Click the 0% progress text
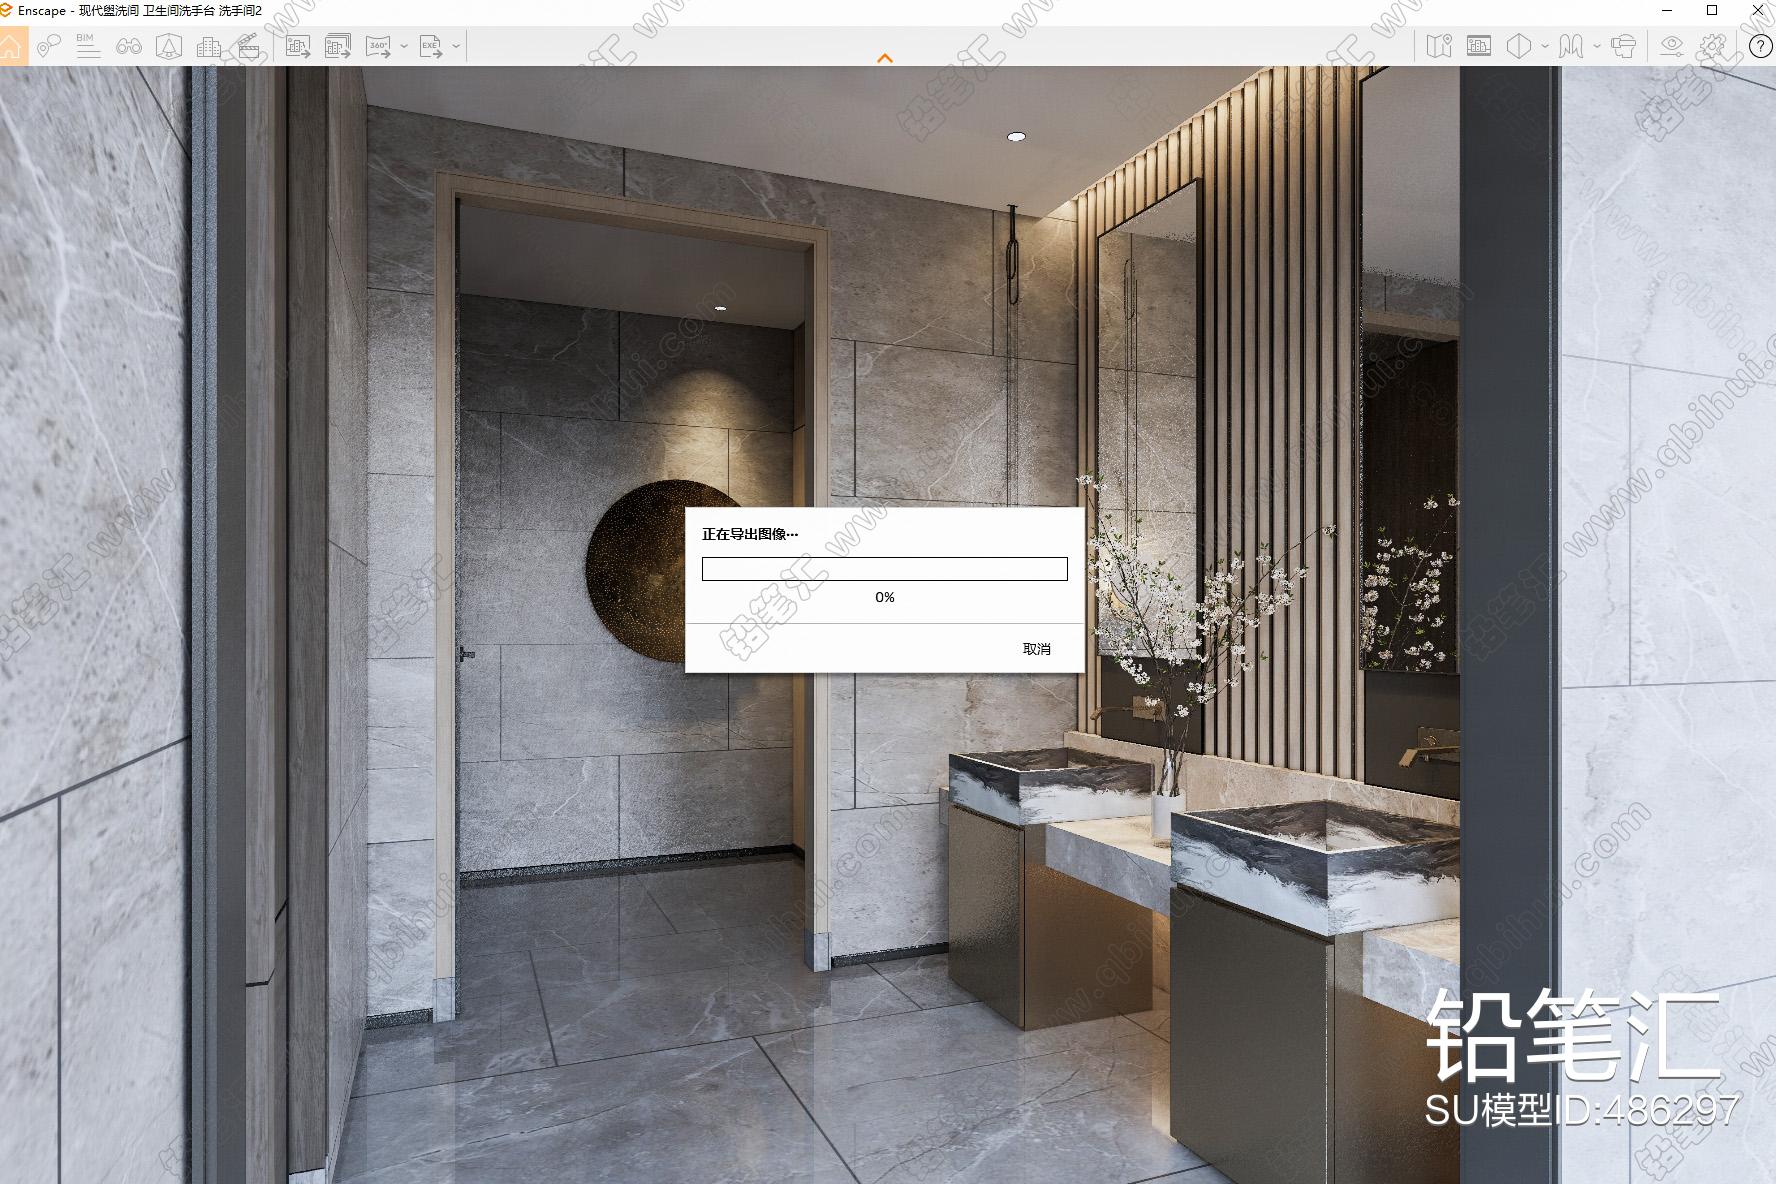The image size is (1776, 1184). [x=885, y=597]
